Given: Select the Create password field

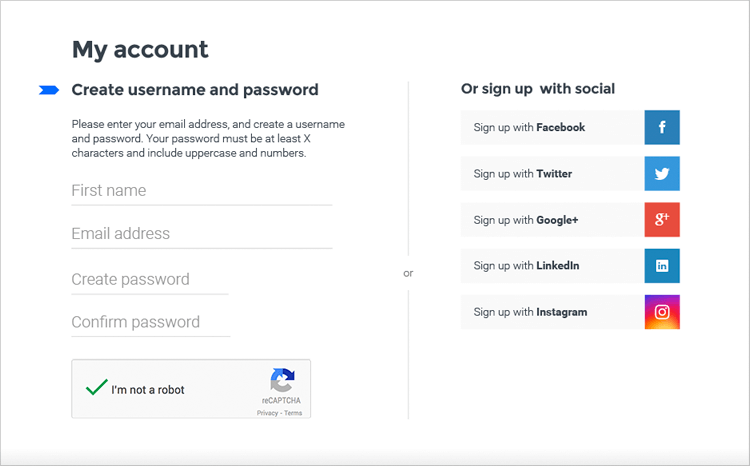Looking at the screenshot, I should point(150,280).
